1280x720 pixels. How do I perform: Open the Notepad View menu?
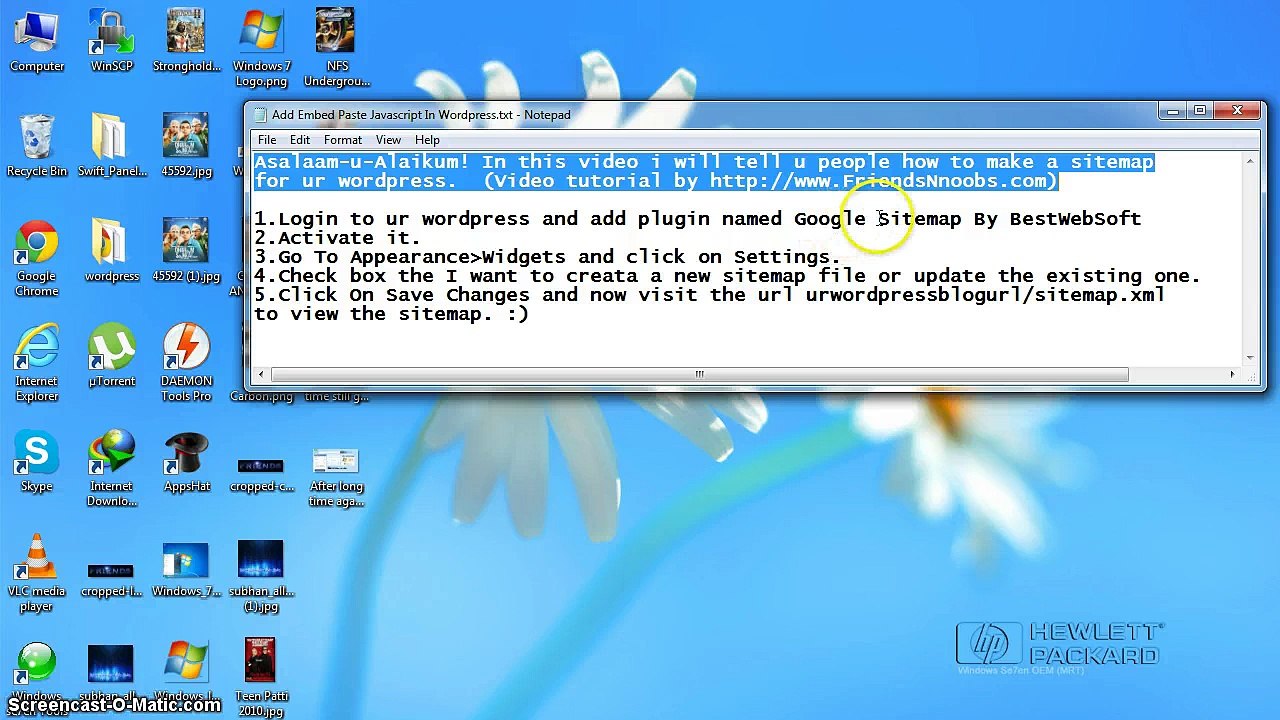click(388, 140)
